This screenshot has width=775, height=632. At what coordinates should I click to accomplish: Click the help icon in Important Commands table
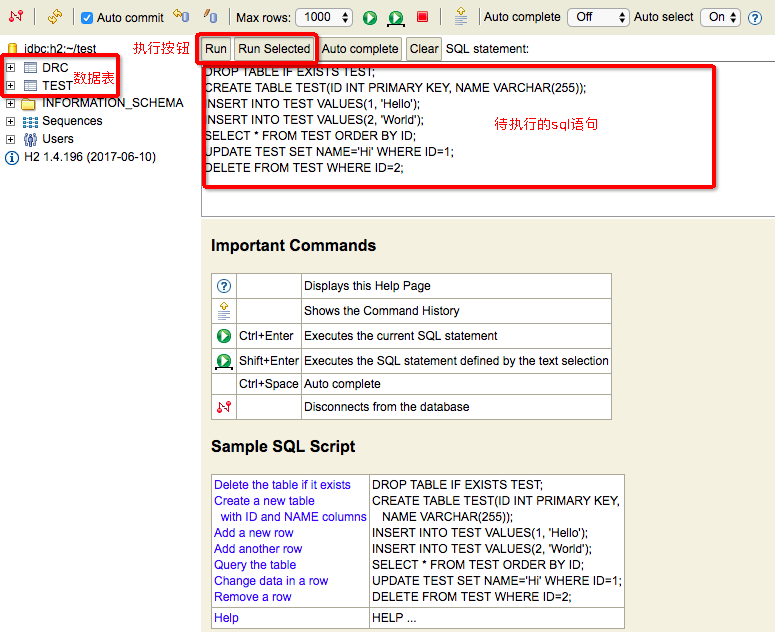pos(224,286)
